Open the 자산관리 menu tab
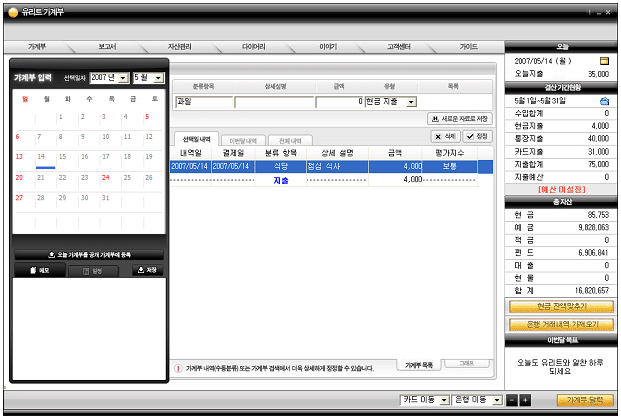 [x=181, y=47]
